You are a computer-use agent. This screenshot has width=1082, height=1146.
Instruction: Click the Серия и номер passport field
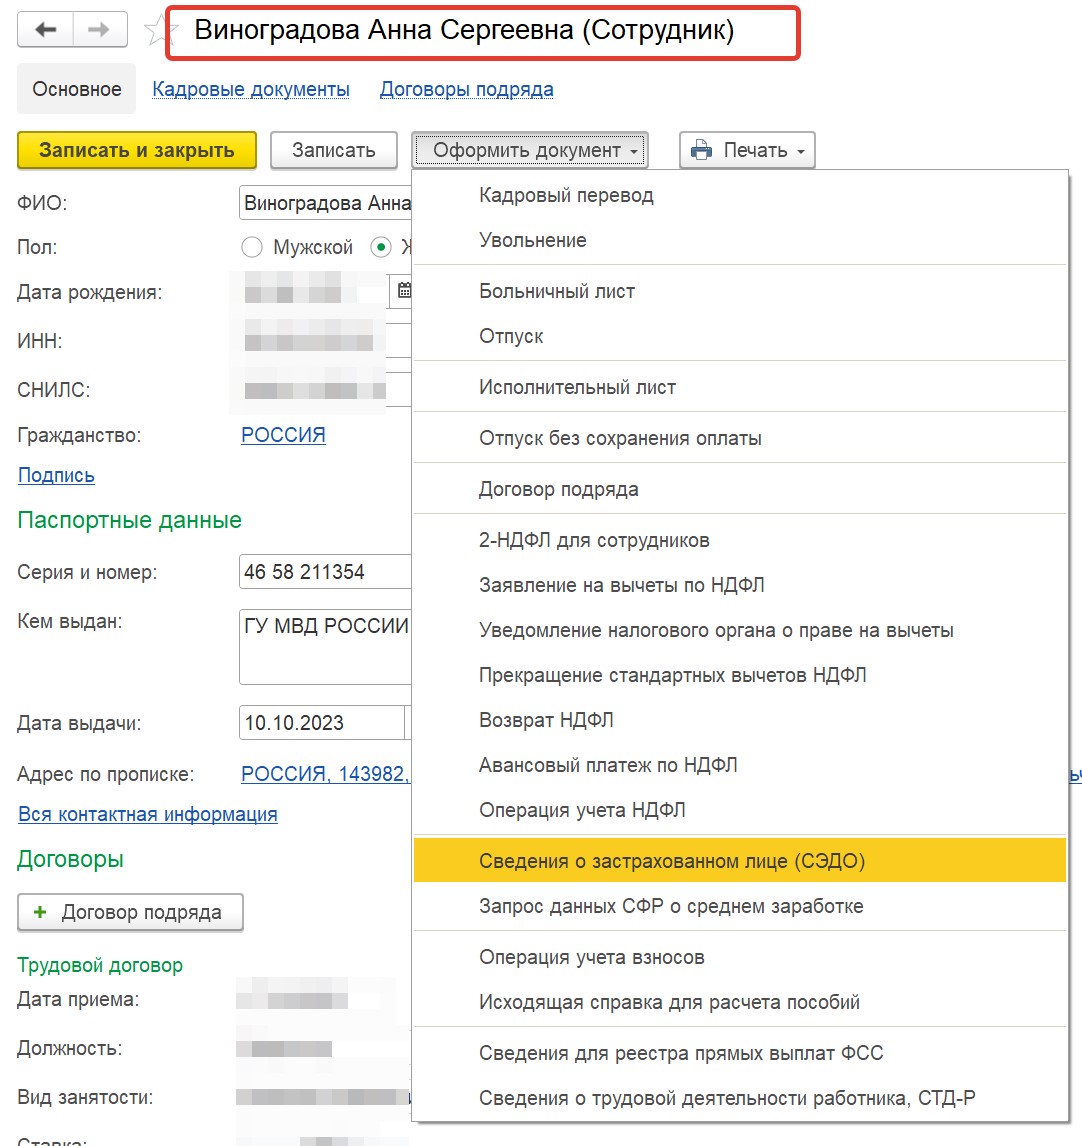point(325,572)
